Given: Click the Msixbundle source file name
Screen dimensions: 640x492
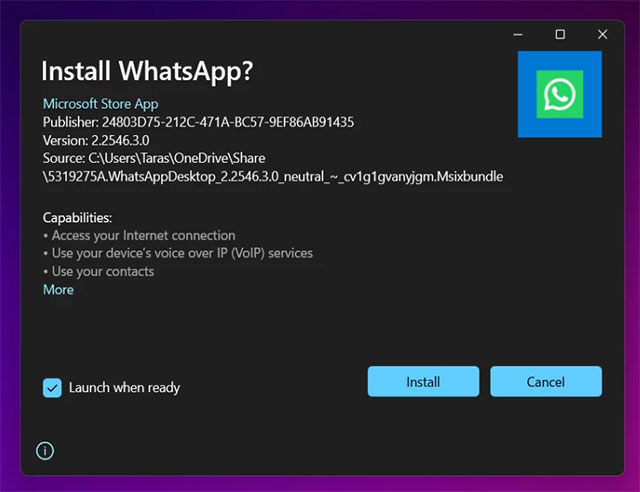Looking at the screenshot, I should pos(273,176).
